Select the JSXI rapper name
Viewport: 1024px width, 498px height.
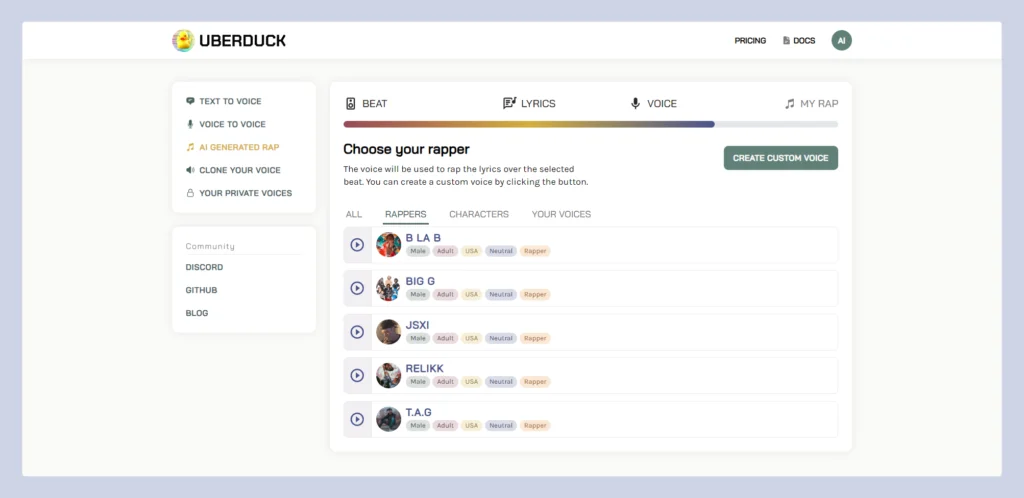[417, 325]
